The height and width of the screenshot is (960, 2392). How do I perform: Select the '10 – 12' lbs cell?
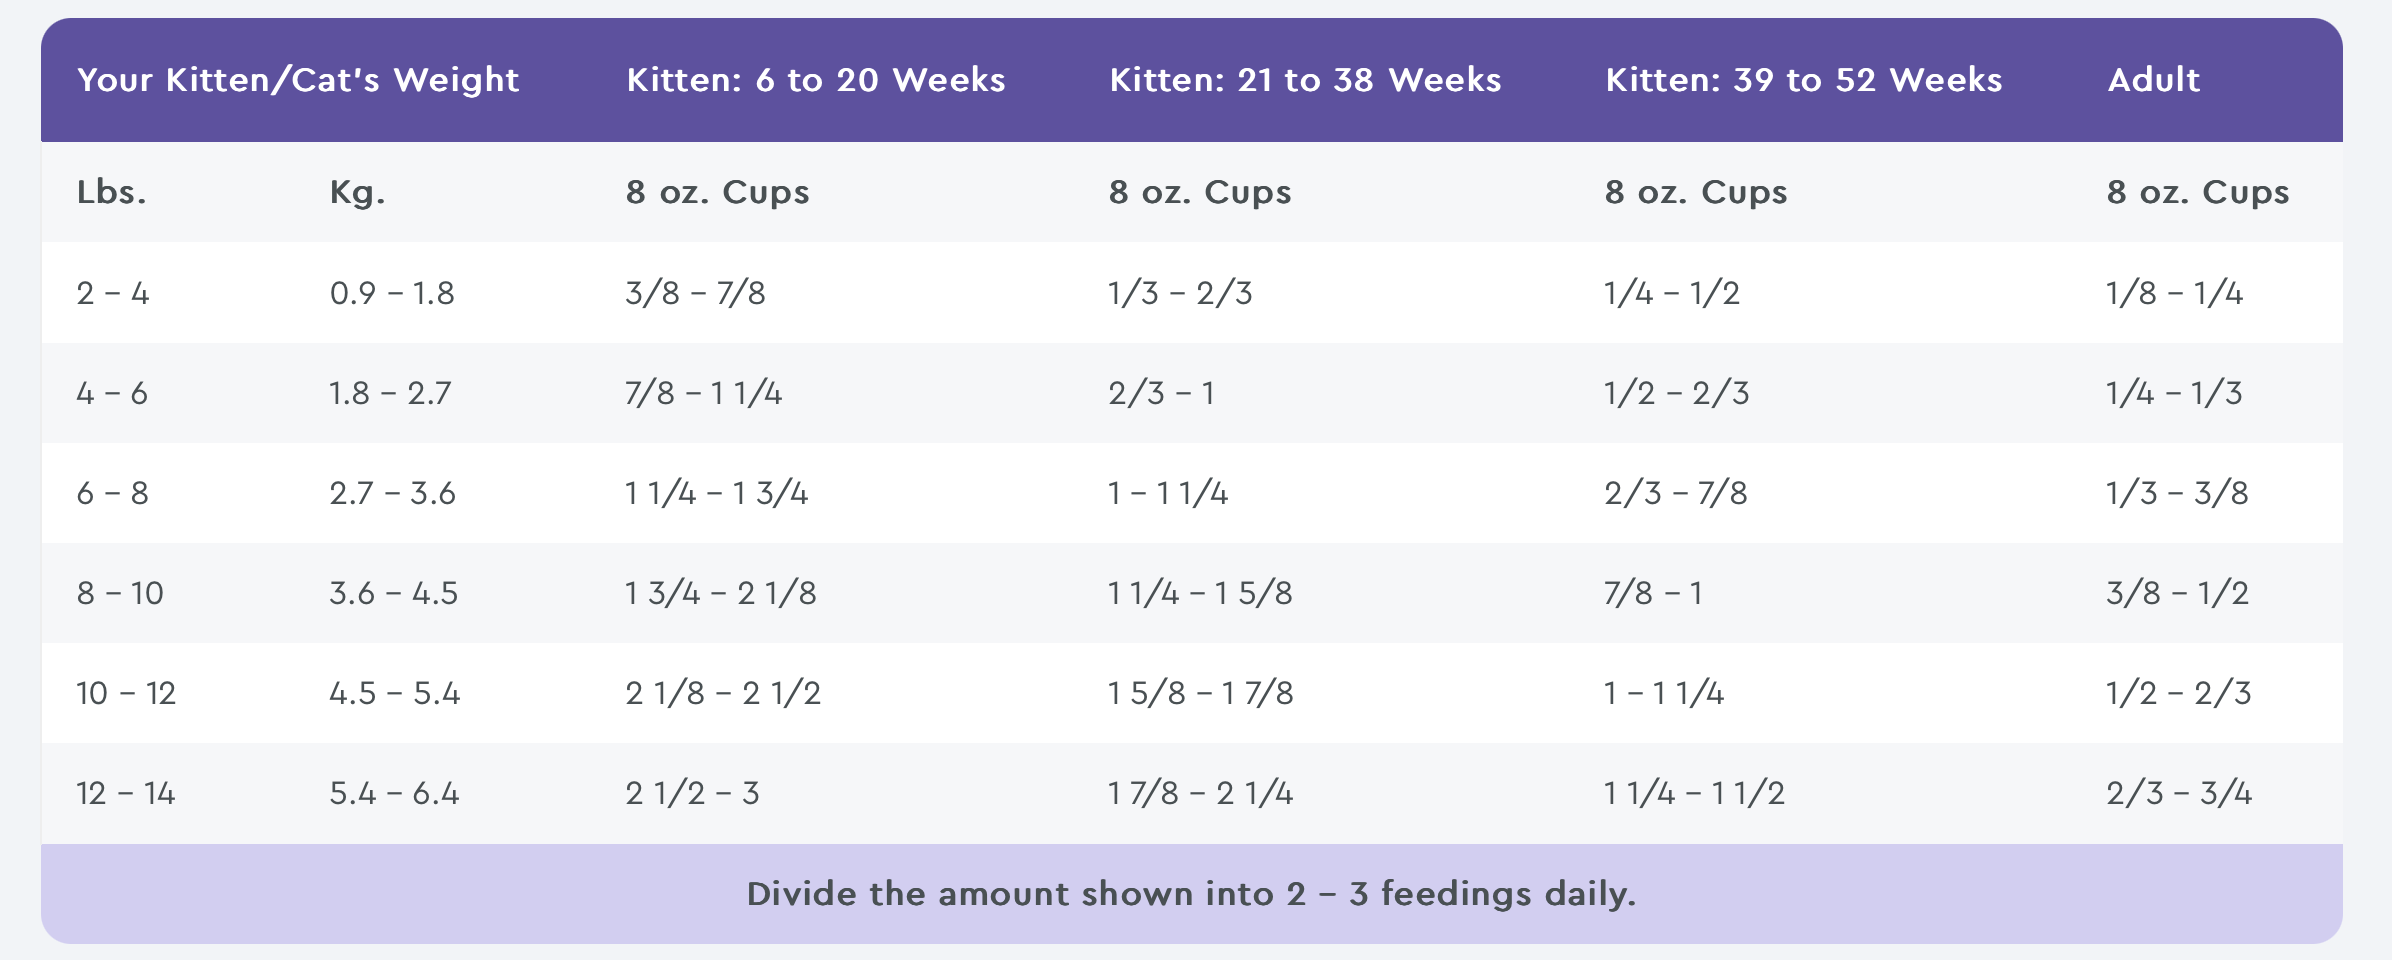[x=126, y=693]
